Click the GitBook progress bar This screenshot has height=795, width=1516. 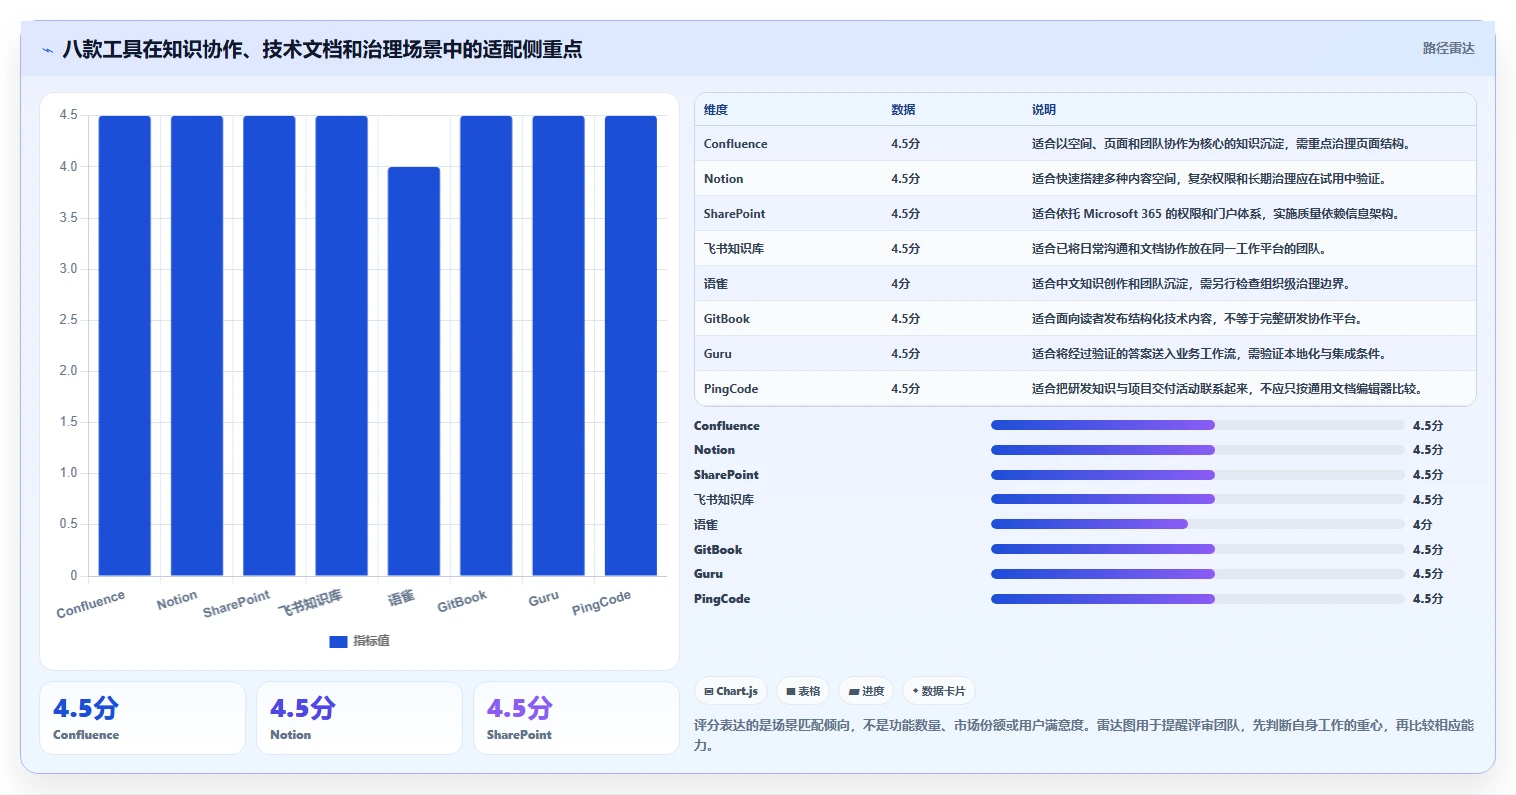pos(1198,549)
